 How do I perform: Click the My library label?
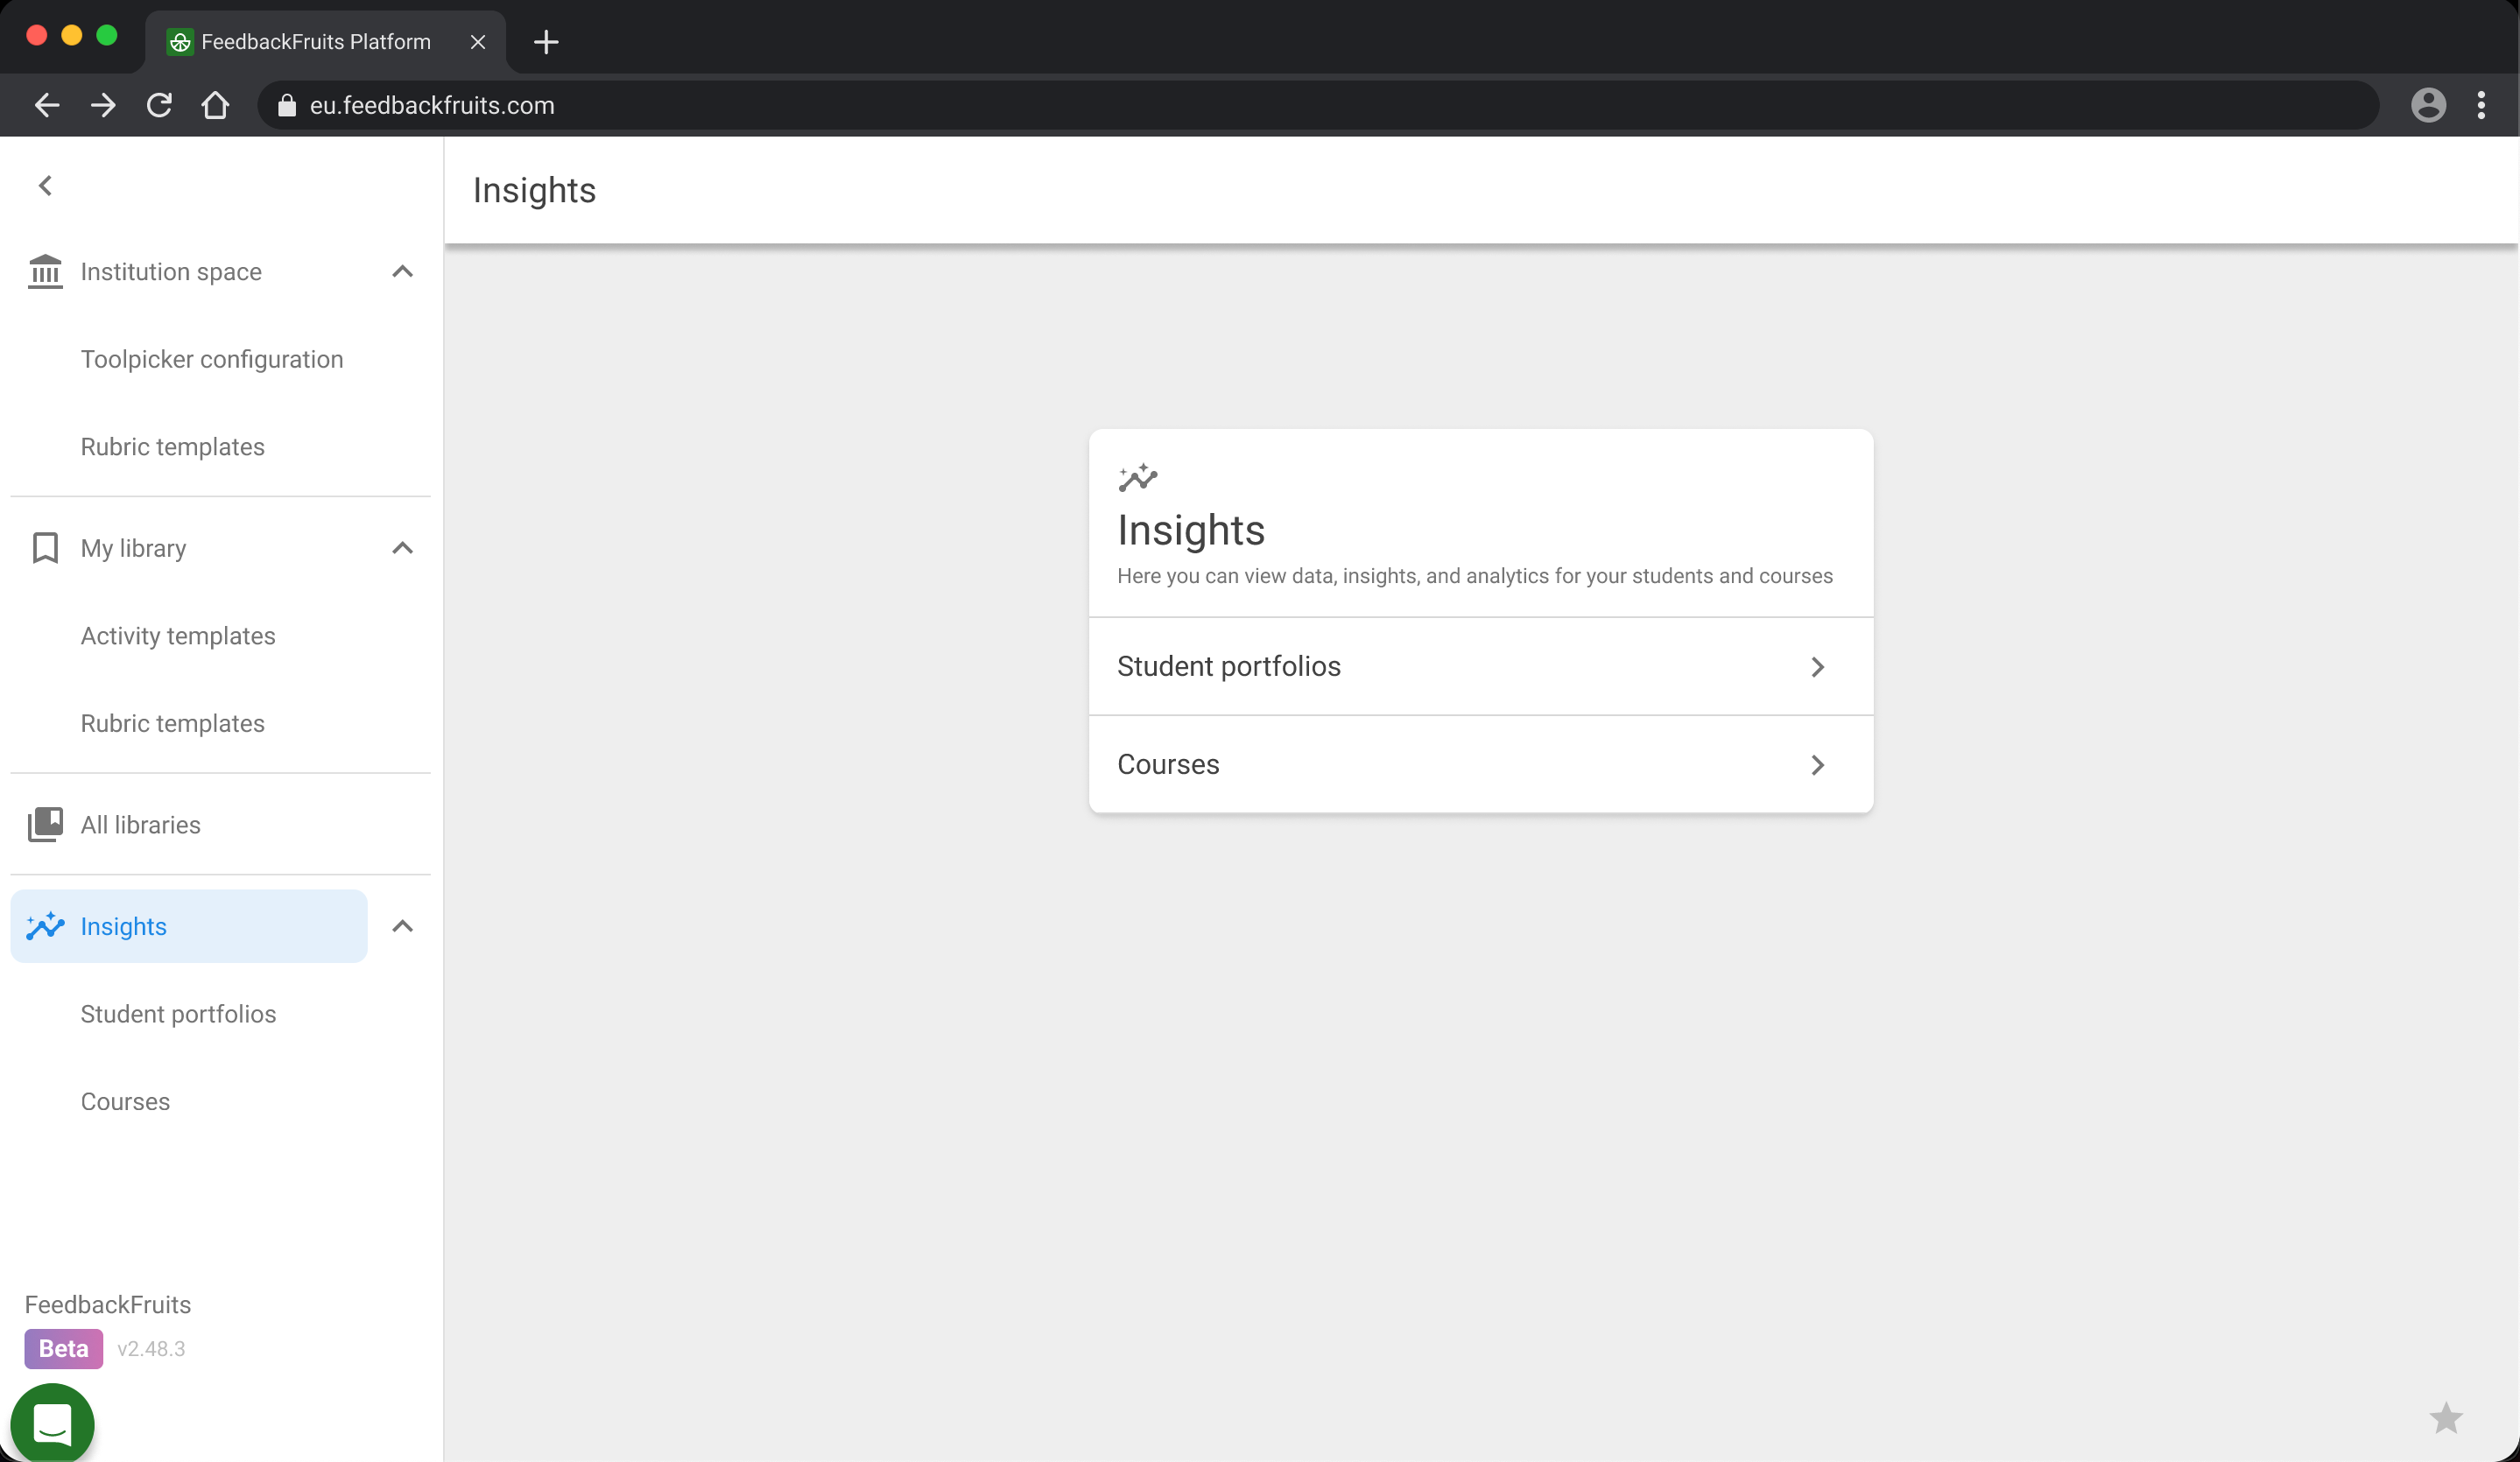(x=133, y=548)
